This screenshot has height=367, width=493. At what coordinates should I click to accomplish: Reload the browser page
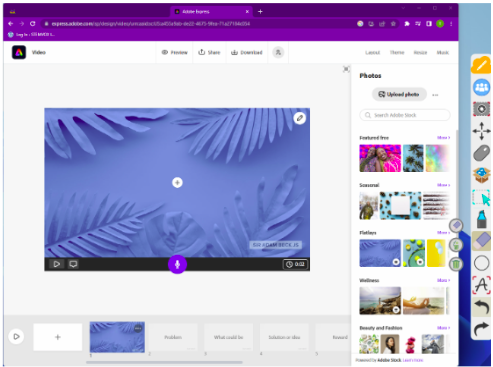pos(33,24)
